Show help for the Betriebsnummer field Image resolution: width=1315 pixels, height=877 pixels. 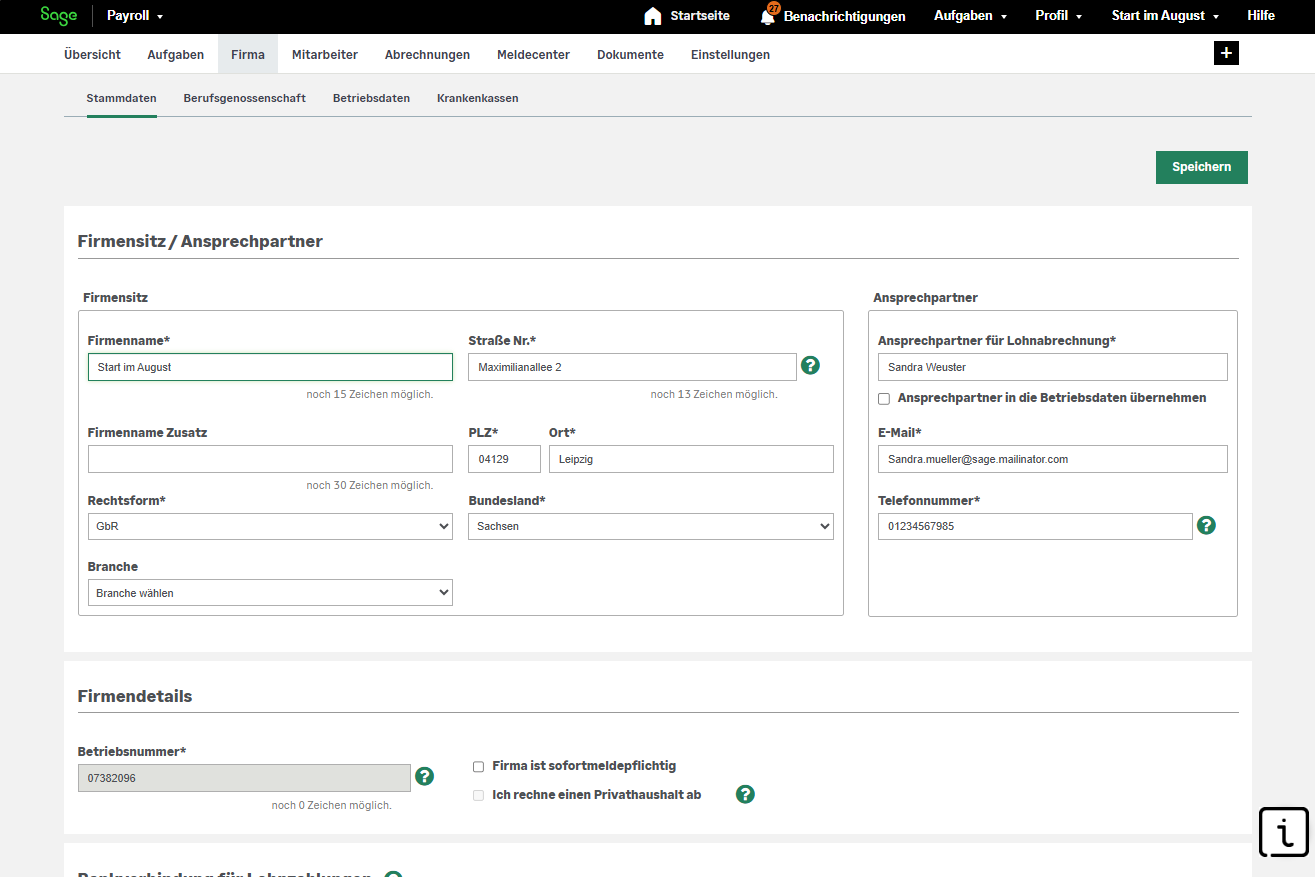[x=425, y=776]
